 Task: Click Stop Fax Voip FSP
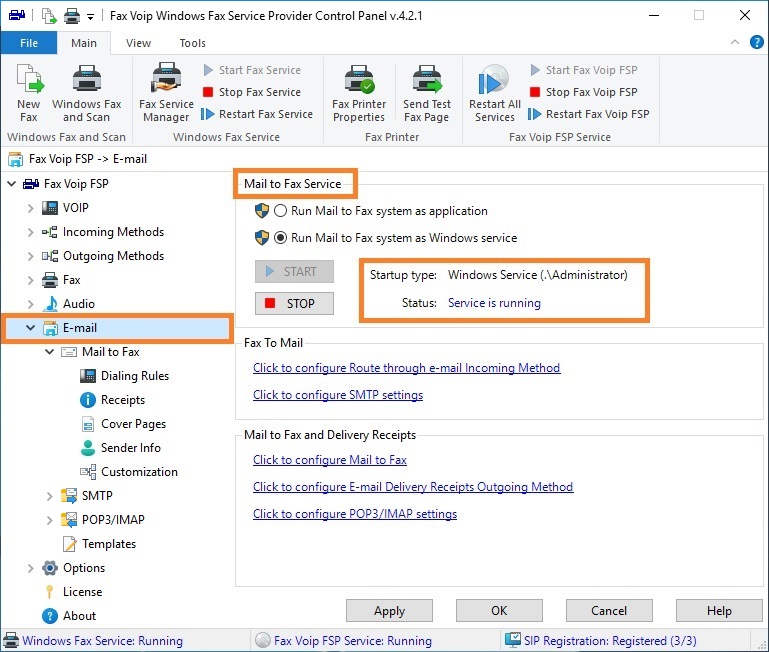[584, 92]
